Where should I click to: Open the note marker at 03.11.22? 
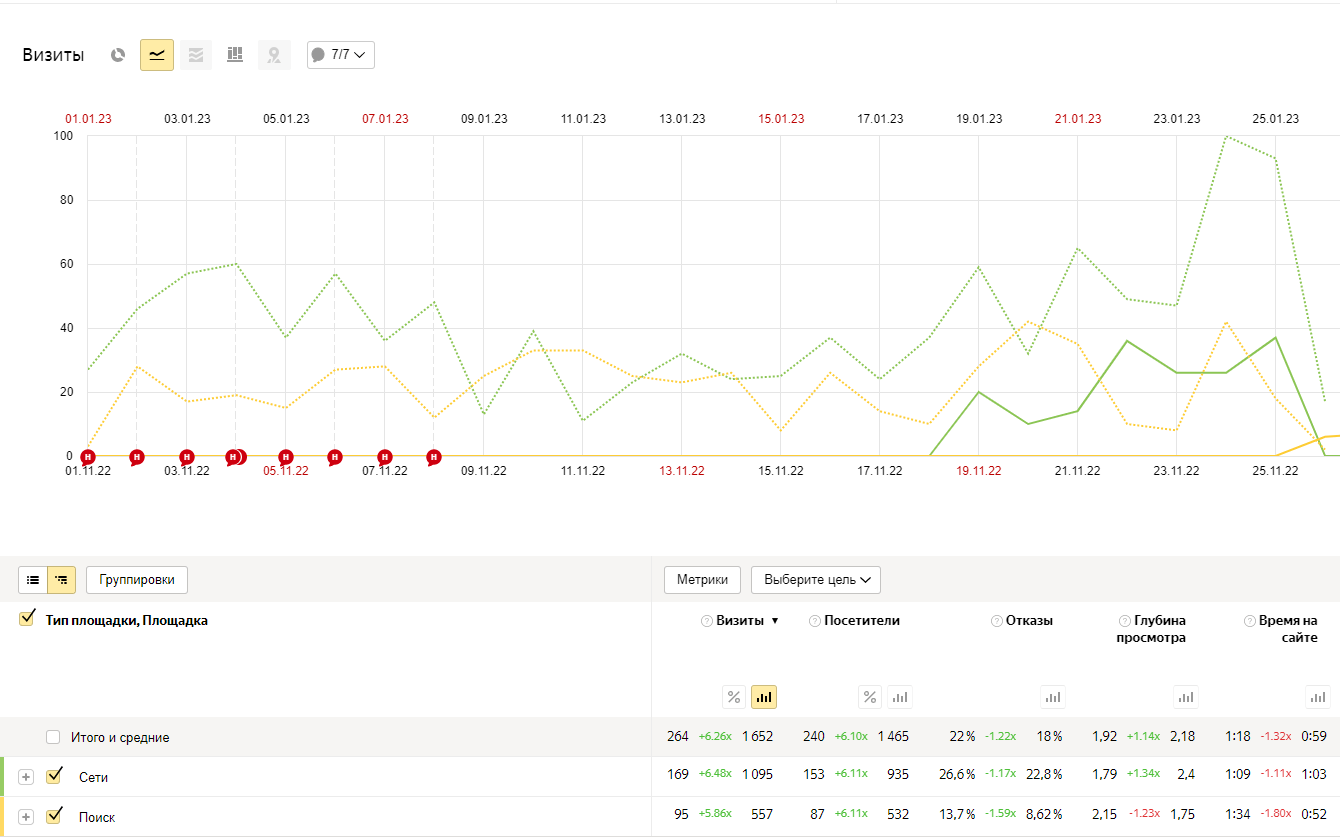coord(187,458)
